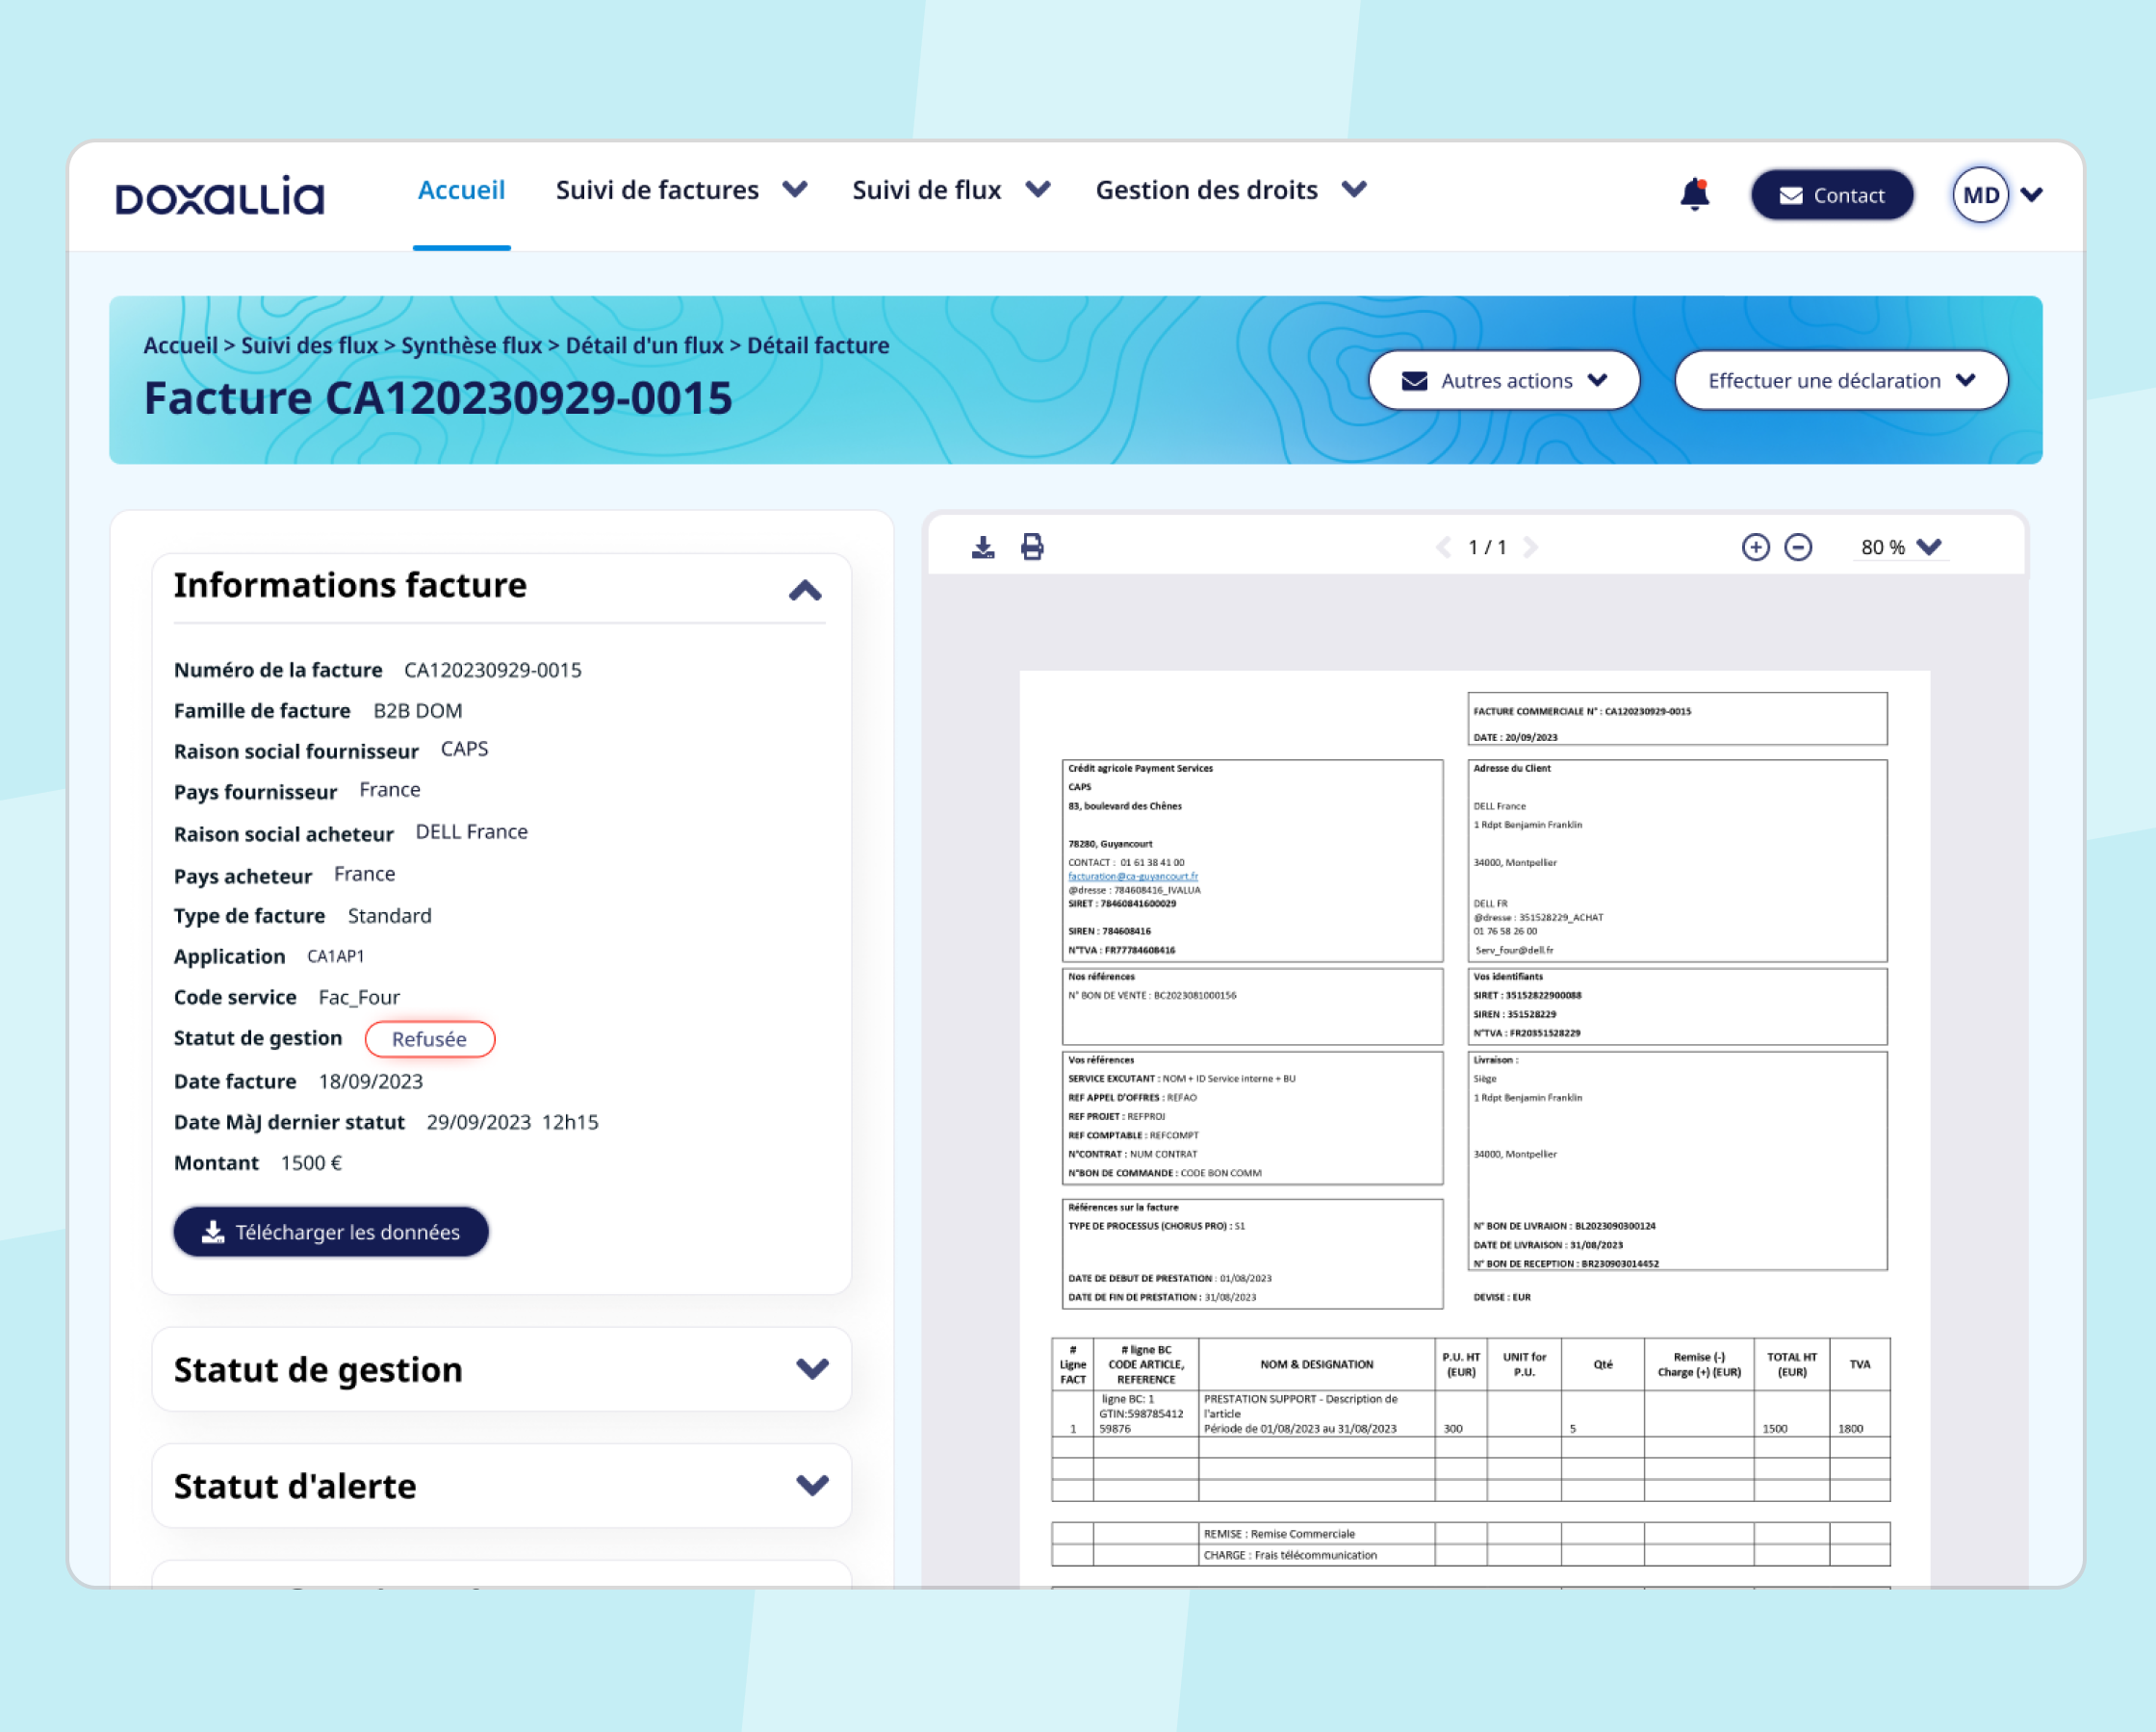Go to Suivi des flux breadcrumb
This screenshot has width=2156, height=1732.
[x=309, y=345]
